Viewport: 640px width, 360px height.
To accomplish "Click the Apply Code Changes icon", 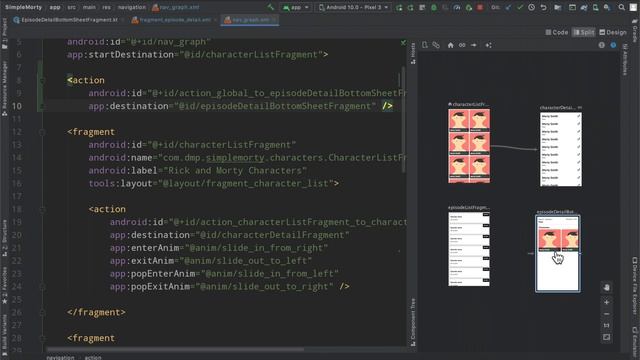I will [x=422, y=7].
